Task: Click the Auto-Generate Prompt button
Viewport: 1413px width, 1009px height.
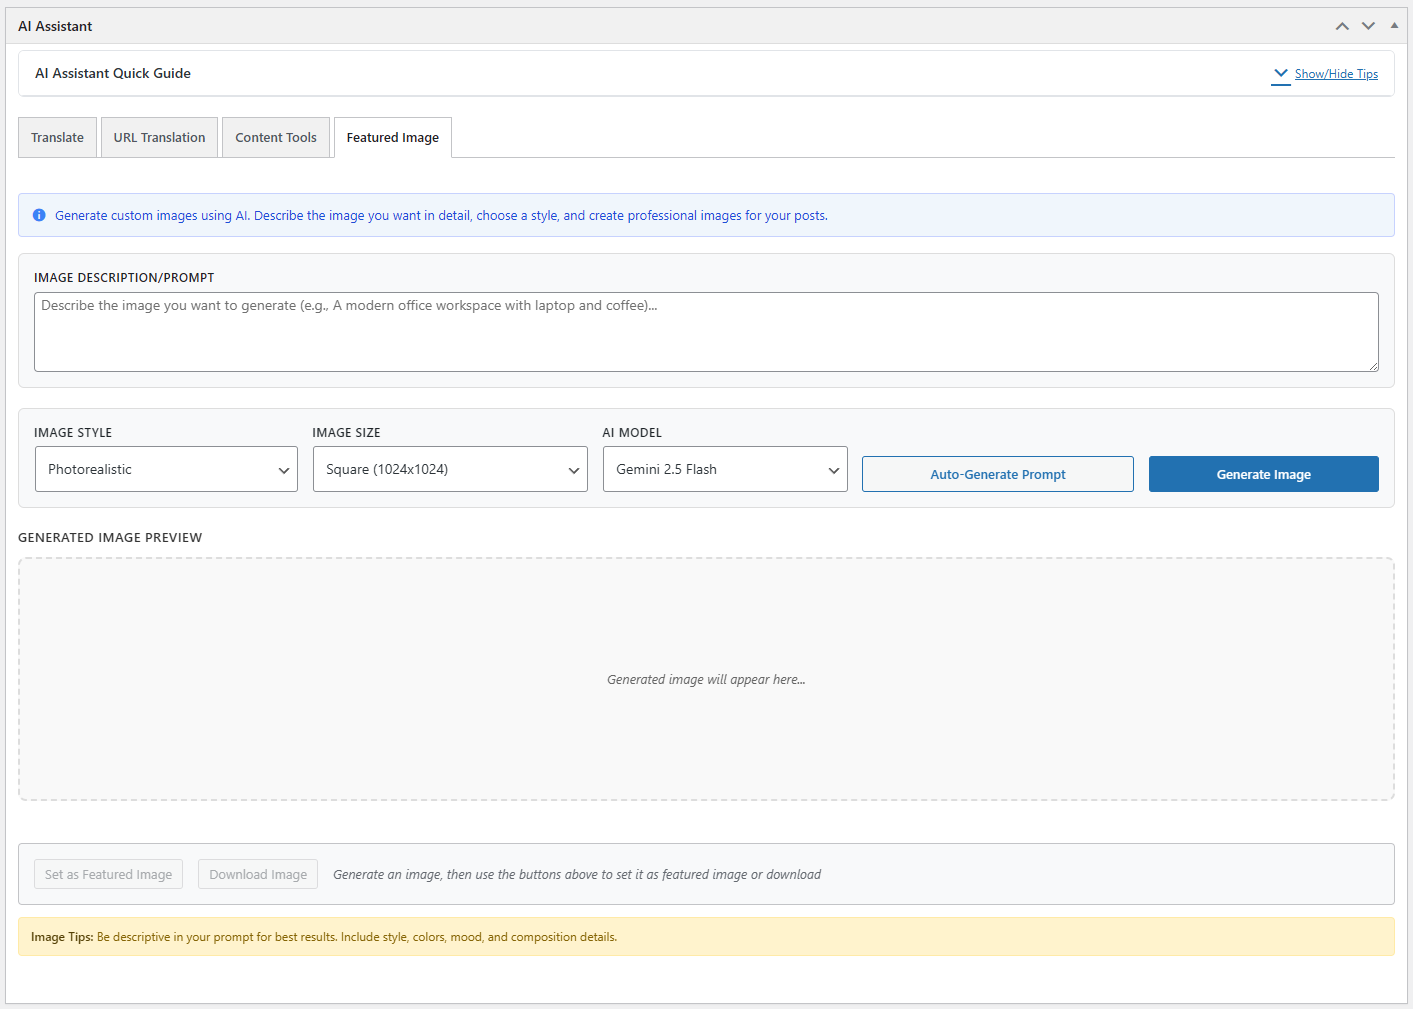Action: click(x=998, y=474)
